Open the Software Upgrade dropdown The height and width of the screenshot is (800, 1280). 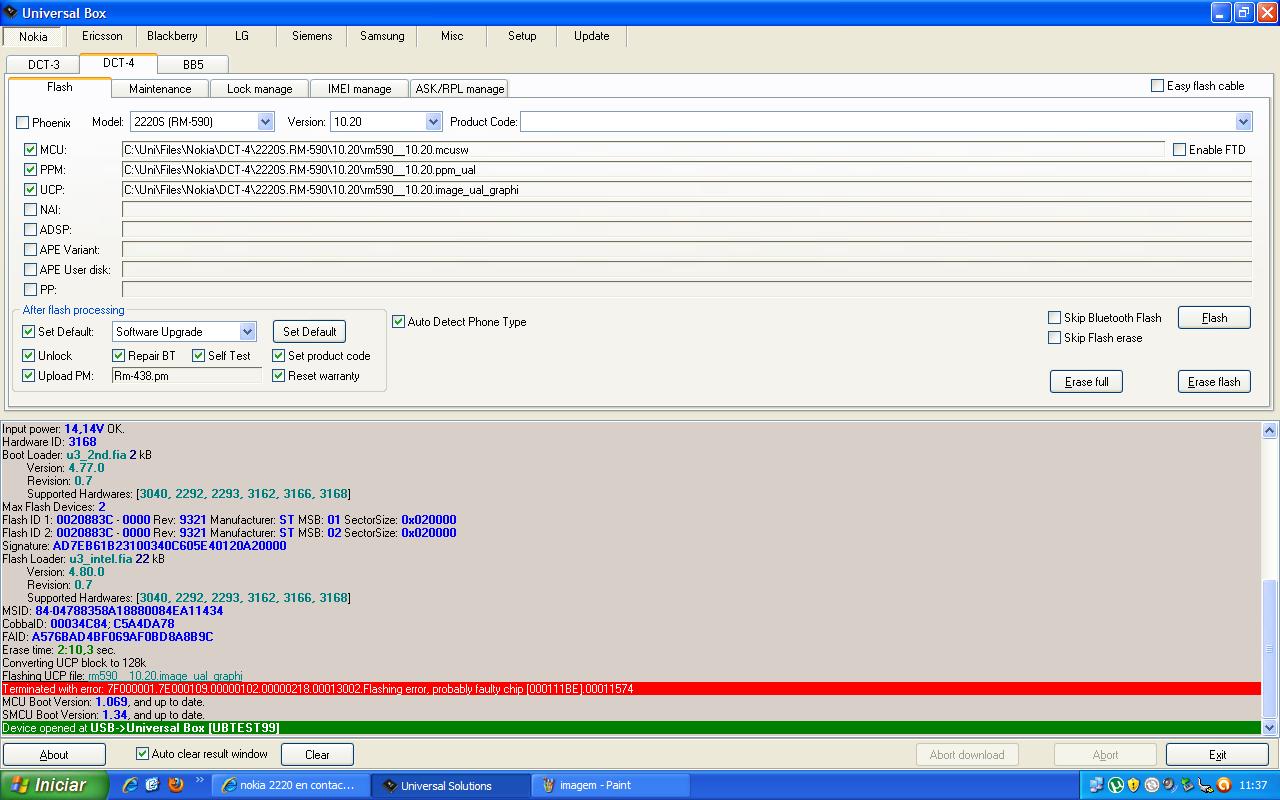click(x=184, y=332)
